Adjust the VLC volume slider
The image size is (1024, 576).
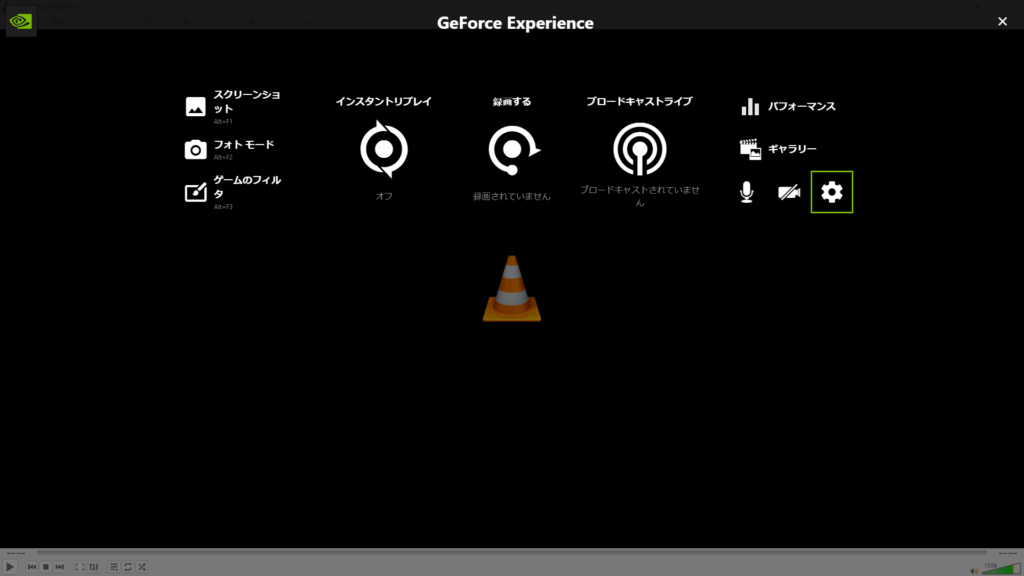pyautogui.click(x=1001, y=568)
